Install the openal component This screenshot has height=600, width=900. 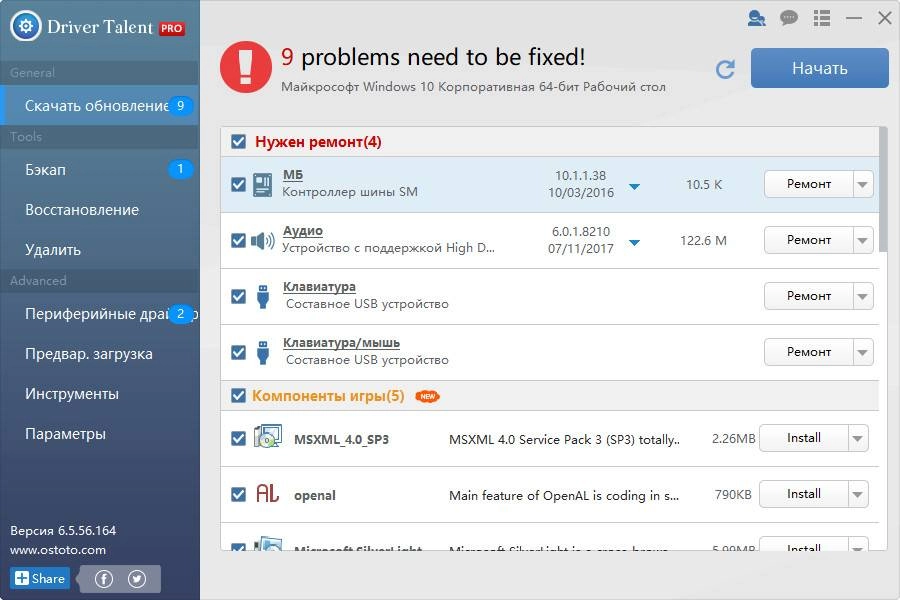point(804,494)
